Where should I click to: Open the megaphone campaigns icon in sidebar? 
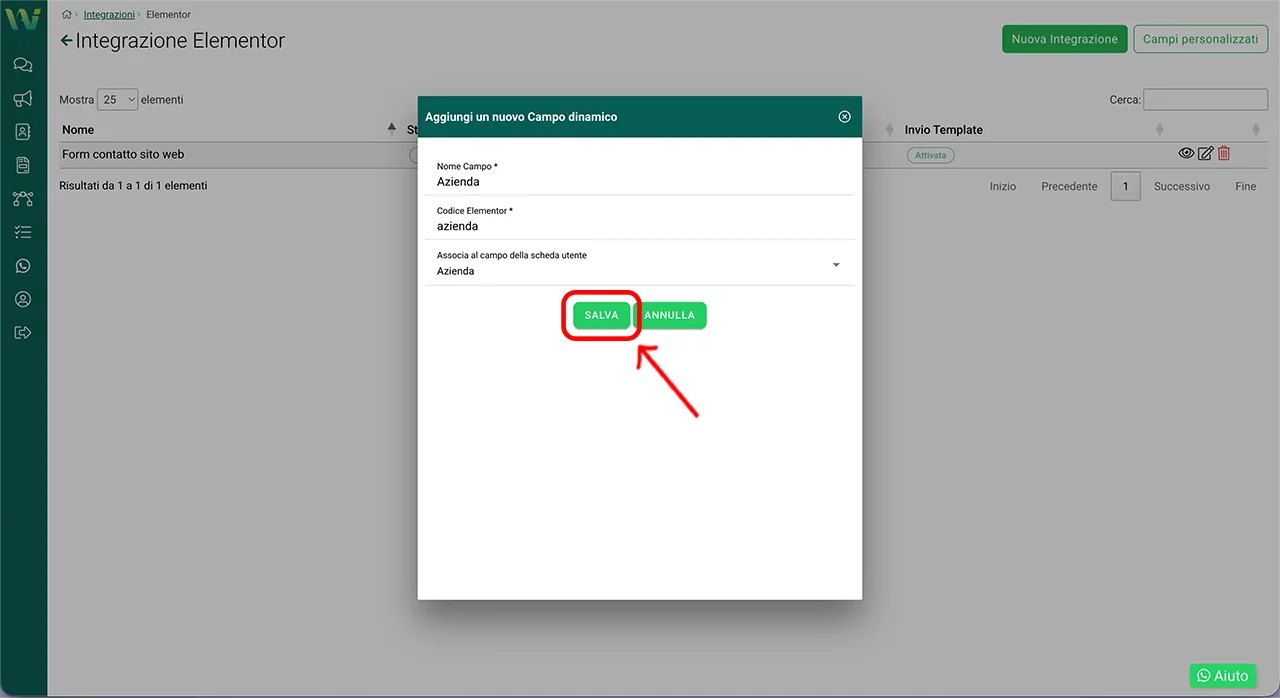[x=23, y=98]
